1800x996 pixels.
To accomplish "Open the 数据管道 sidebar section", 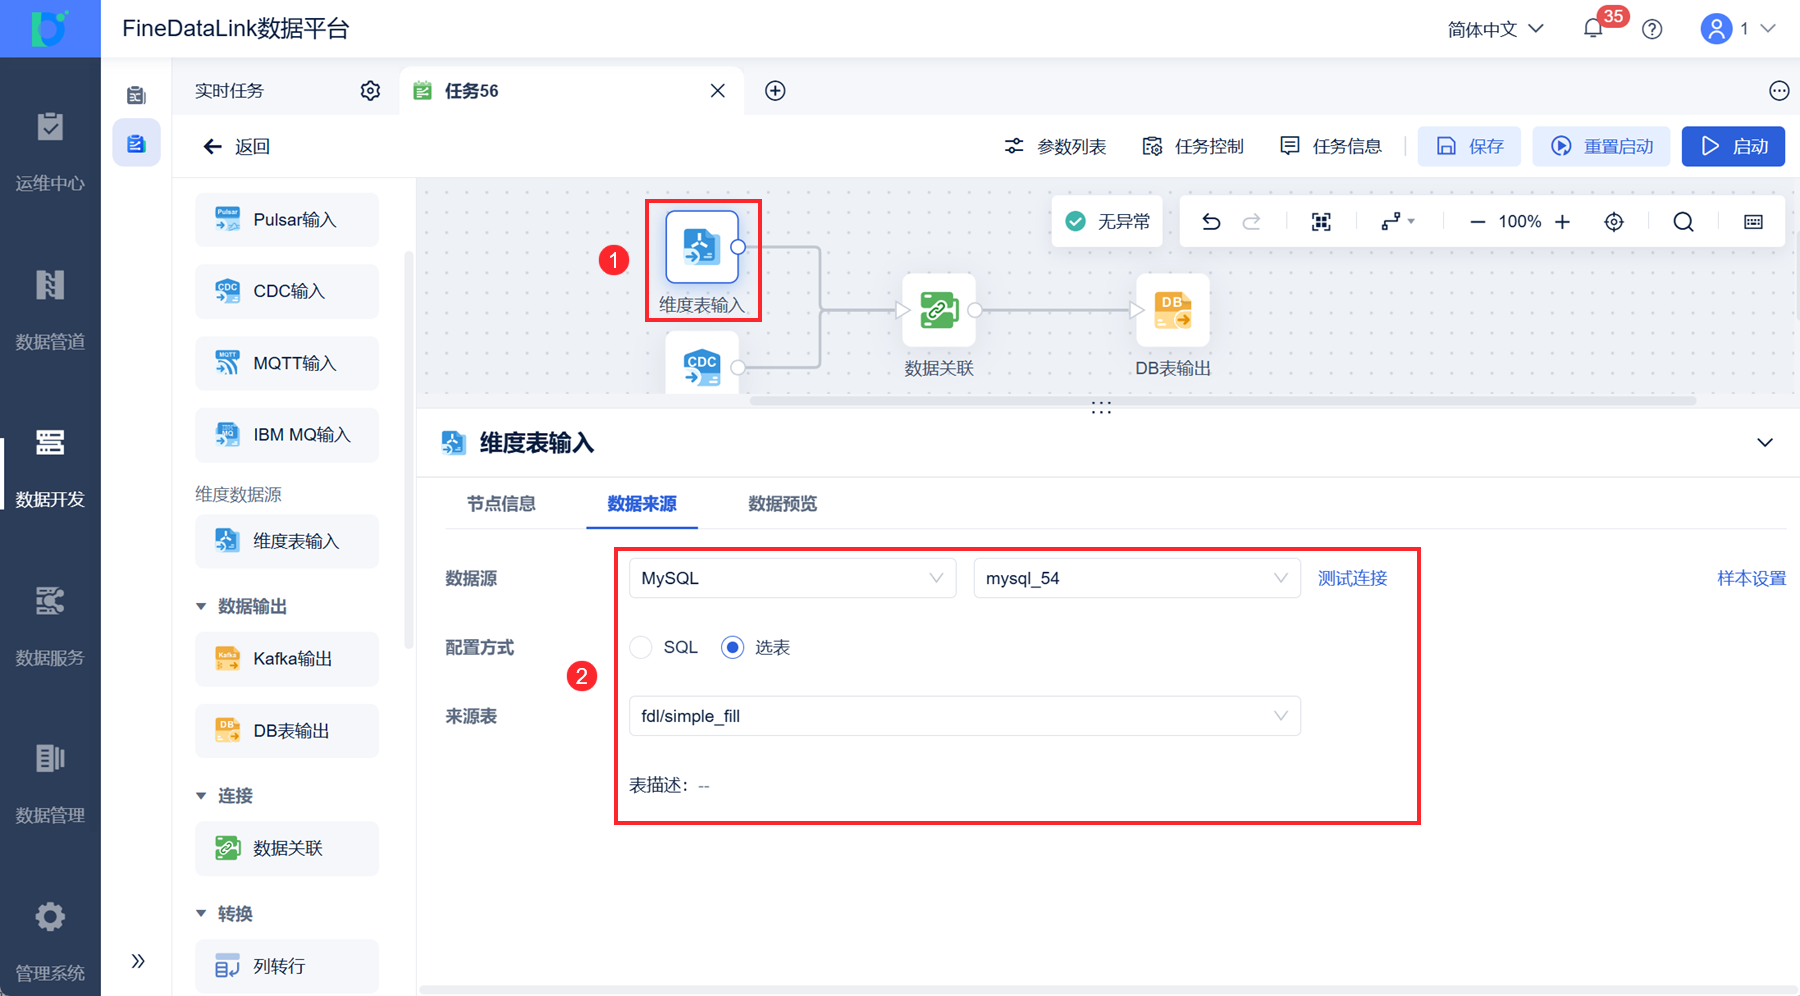I will coord(50,309).
